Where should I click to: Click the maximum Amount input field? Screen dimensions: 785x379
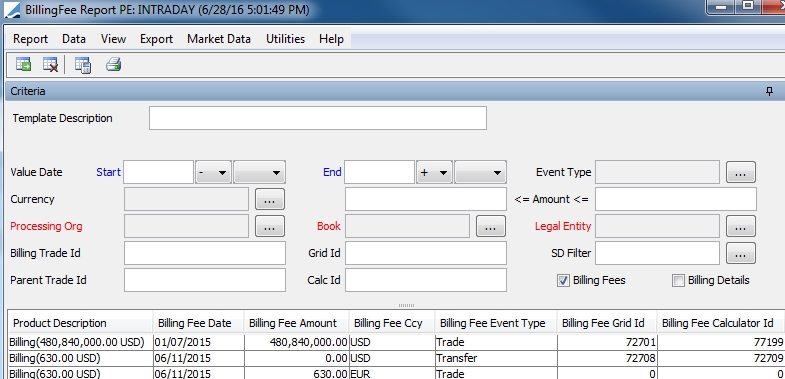676,199
